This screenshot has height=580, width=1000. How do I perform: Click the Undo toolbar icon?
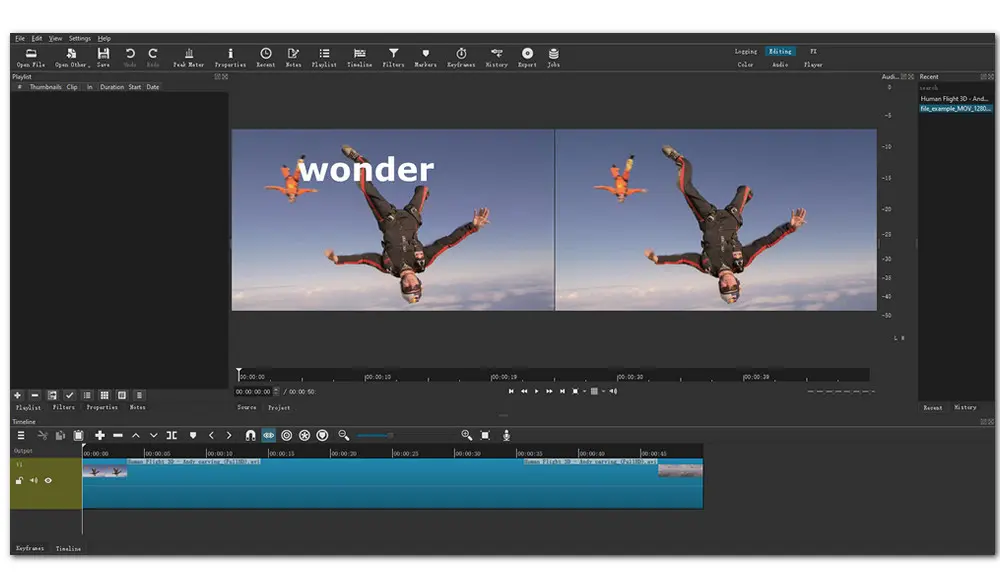(130, 57)
